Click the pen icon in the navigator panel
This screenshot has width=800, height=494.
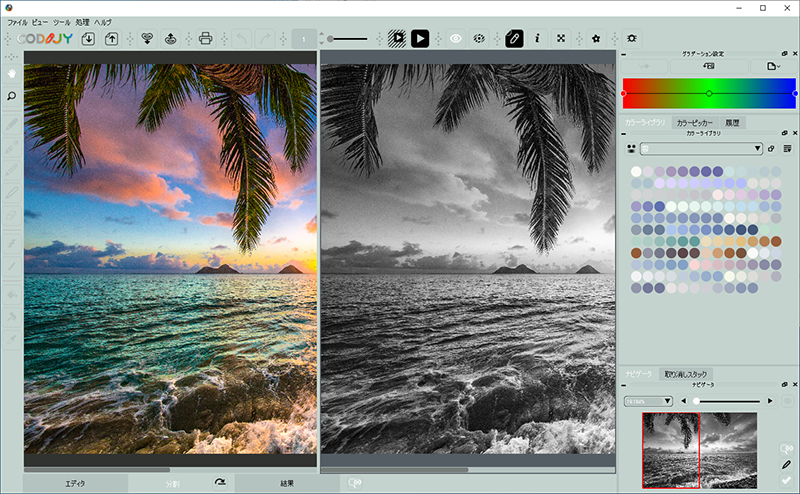(x=786, y=464)
